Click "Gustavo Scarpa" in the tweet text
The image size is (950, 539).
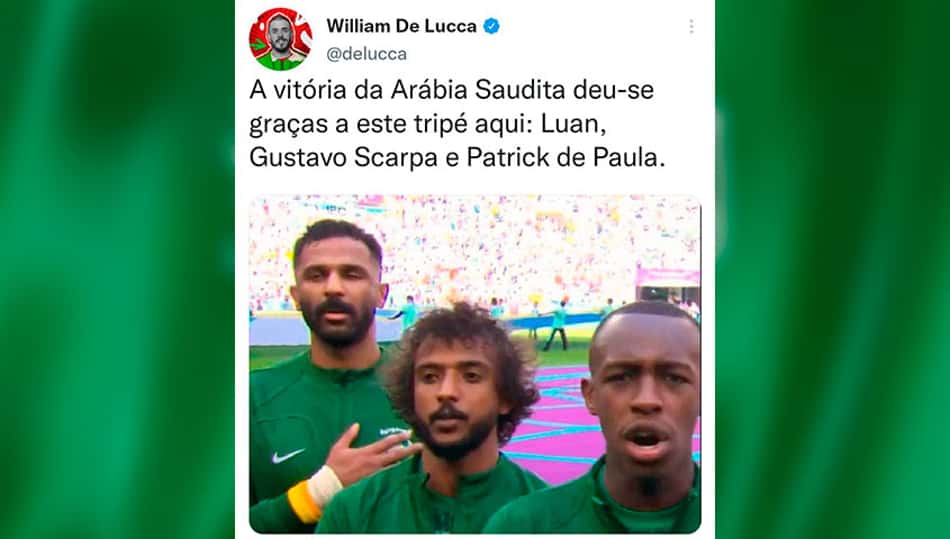click(344, 158)
